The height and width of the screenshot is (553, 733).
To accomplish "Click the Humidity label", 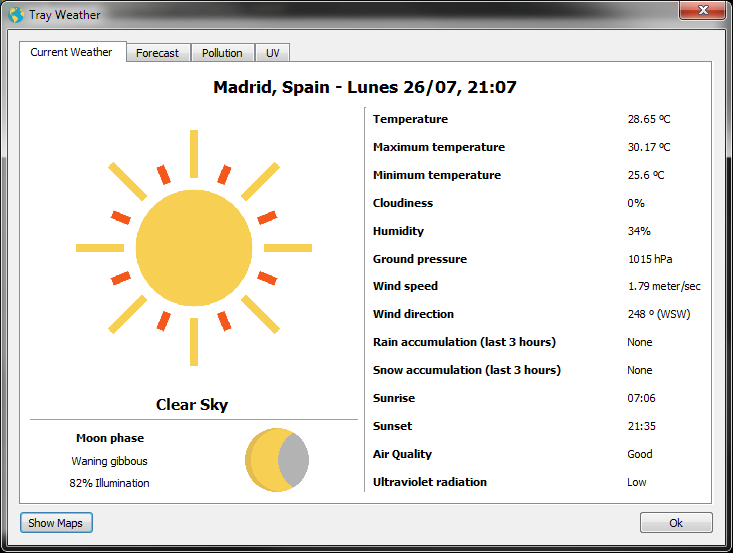I will coord(398,231).
